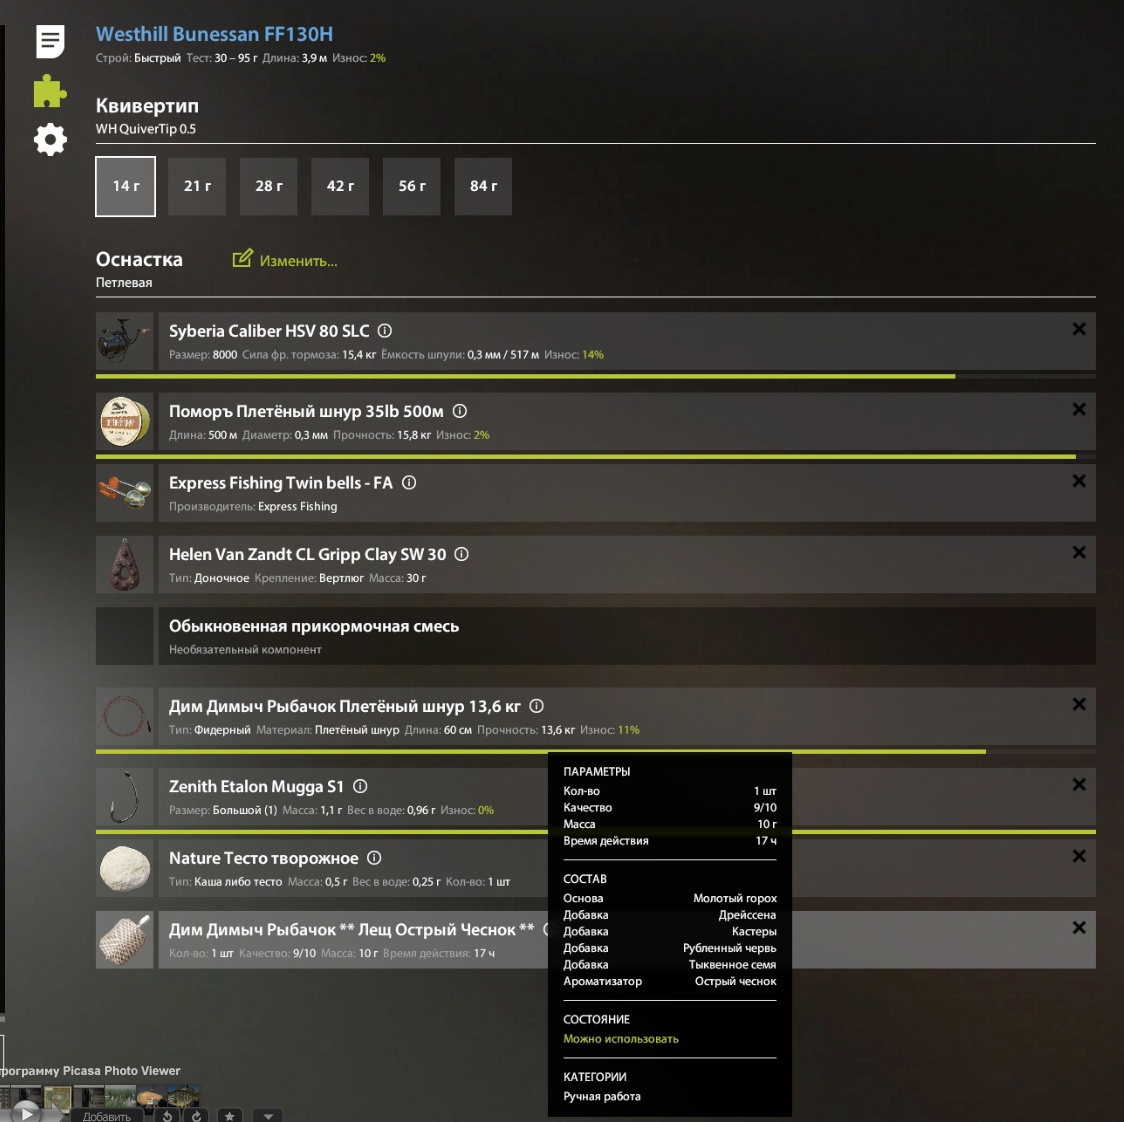This screenshot has width=1124, height=1122.
Task: Remove Helen Van Zandt sinker with X
Action: 1079,553
